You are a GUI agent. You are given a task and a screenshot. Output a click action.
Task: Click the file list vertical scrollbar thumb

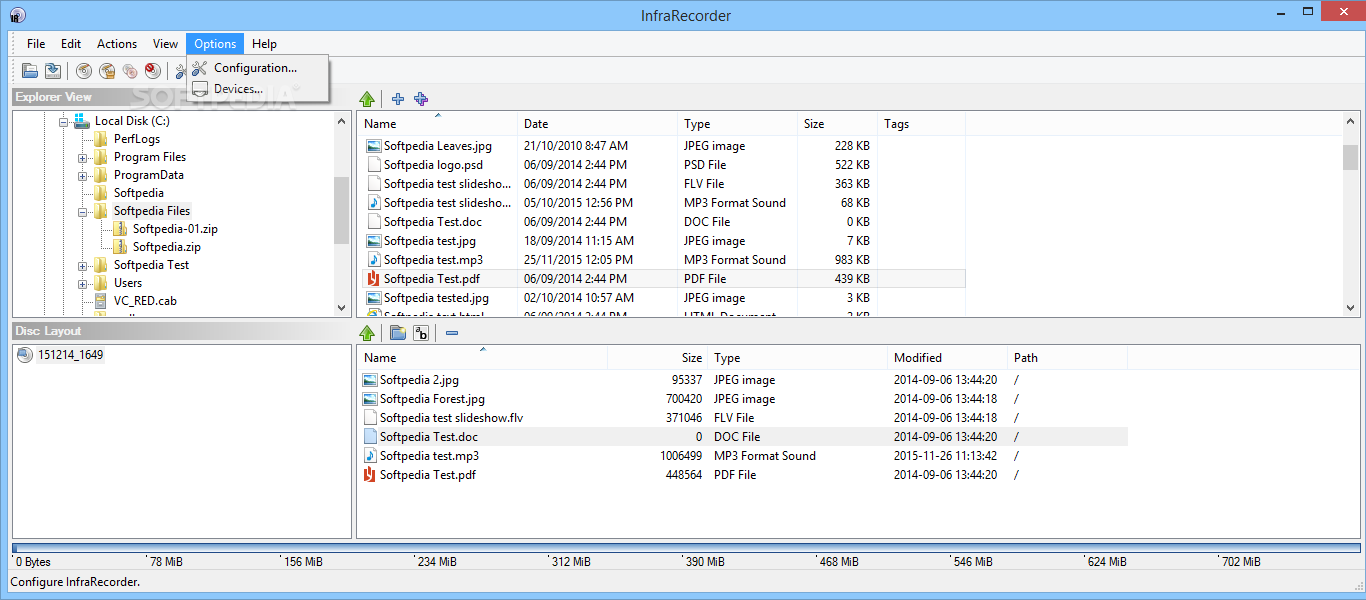(x=1350, y=157)
